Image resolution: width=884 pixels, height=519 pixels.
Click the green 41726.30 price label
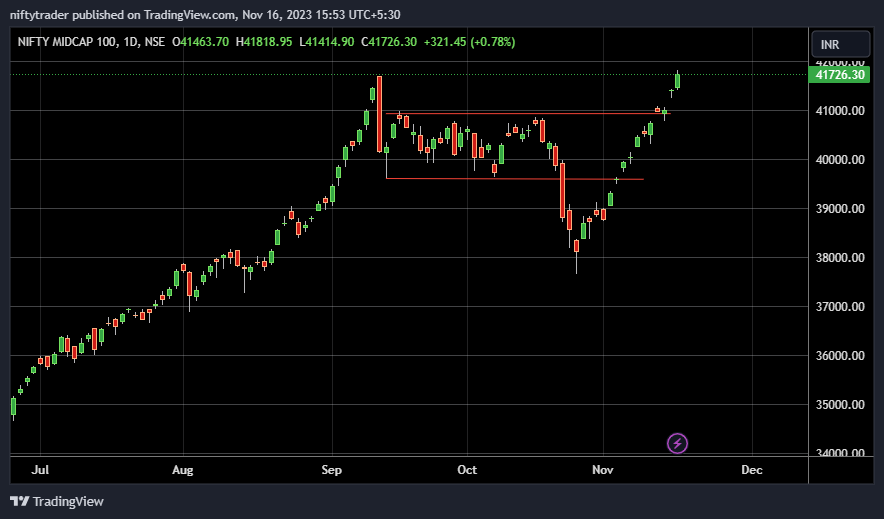point(839,75)
